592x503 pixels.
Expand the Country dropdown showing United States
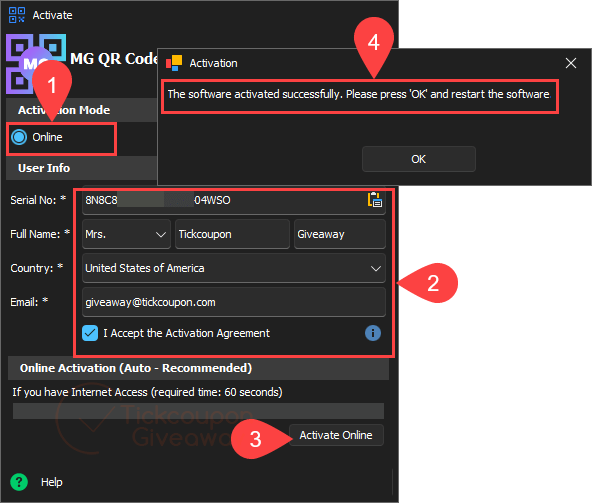[x=234, y=268]
